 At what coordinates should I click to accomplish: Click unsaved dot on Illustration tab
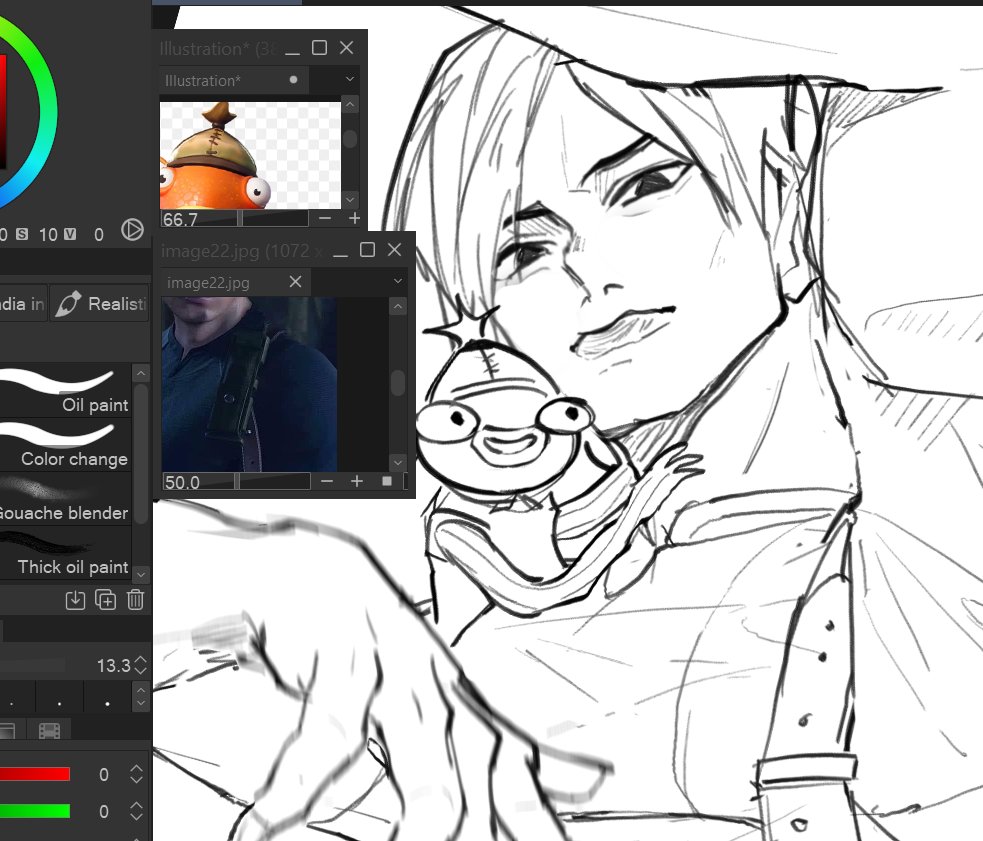tap(293, 80)
